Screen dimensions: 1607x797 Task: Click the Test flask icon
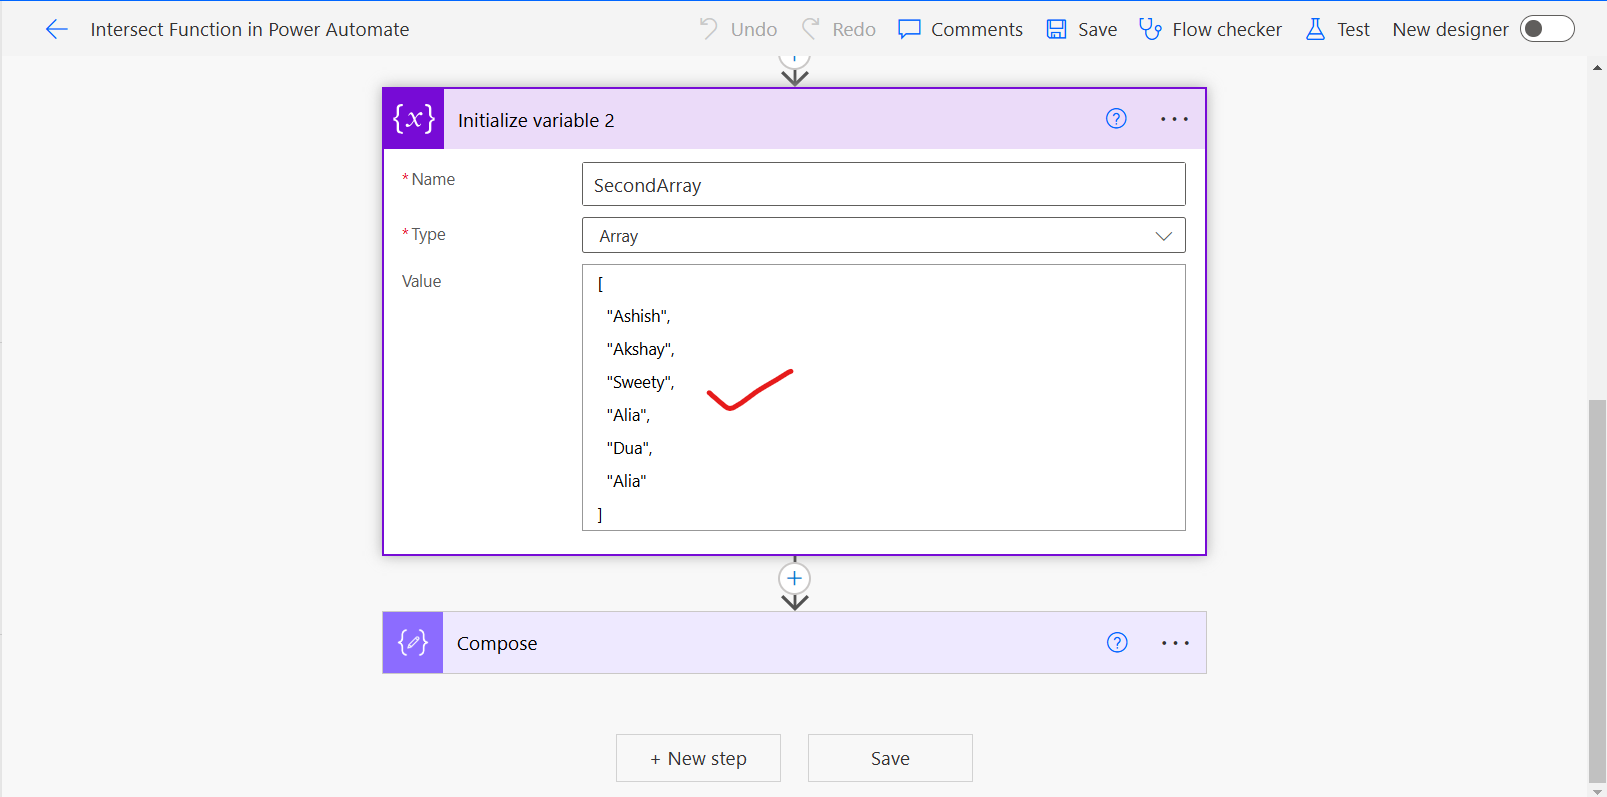point(1315,30)
